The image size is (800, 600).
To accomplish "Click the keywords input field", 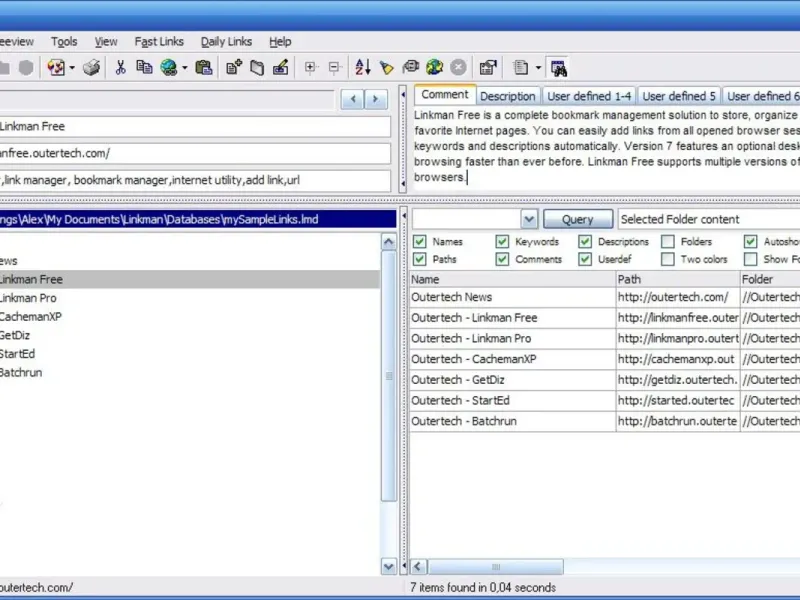I will pos(194,181).
